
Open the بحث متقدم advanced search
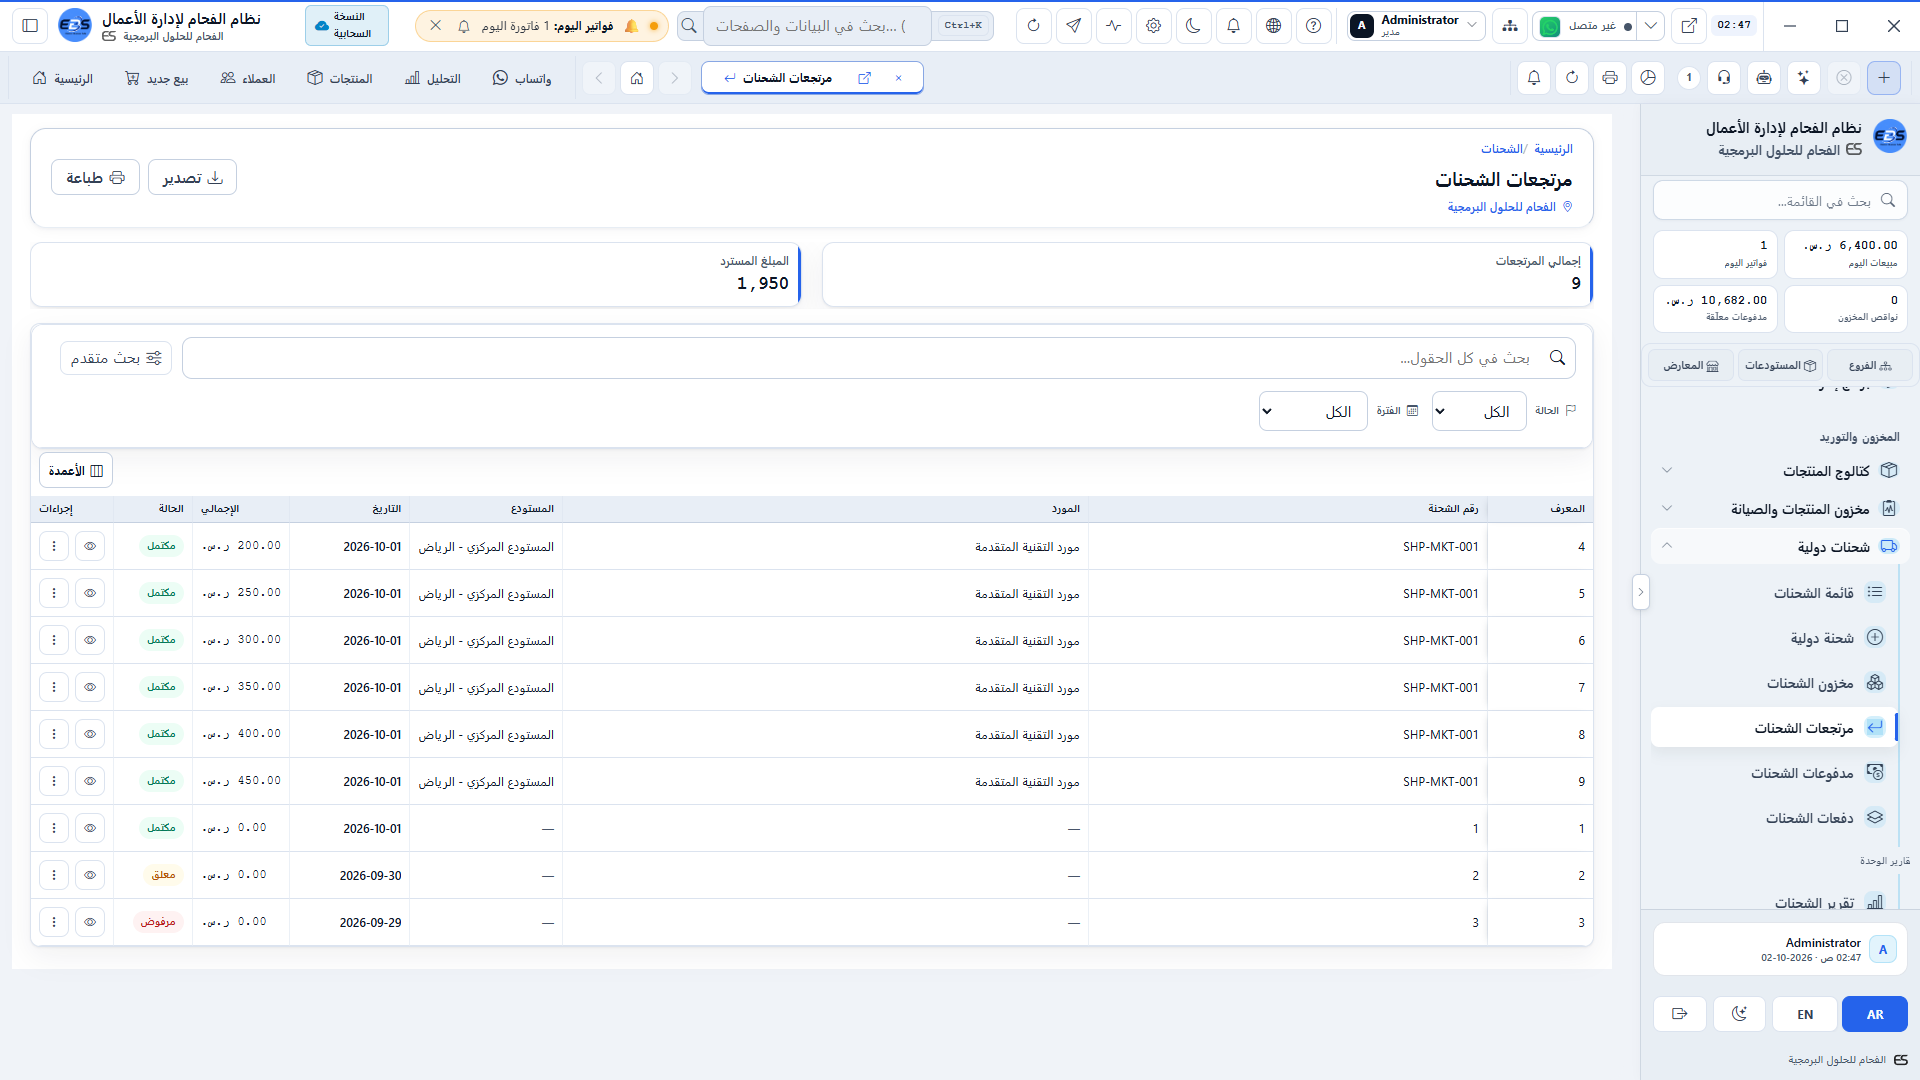pyautogui.click(x=116, y=358)
